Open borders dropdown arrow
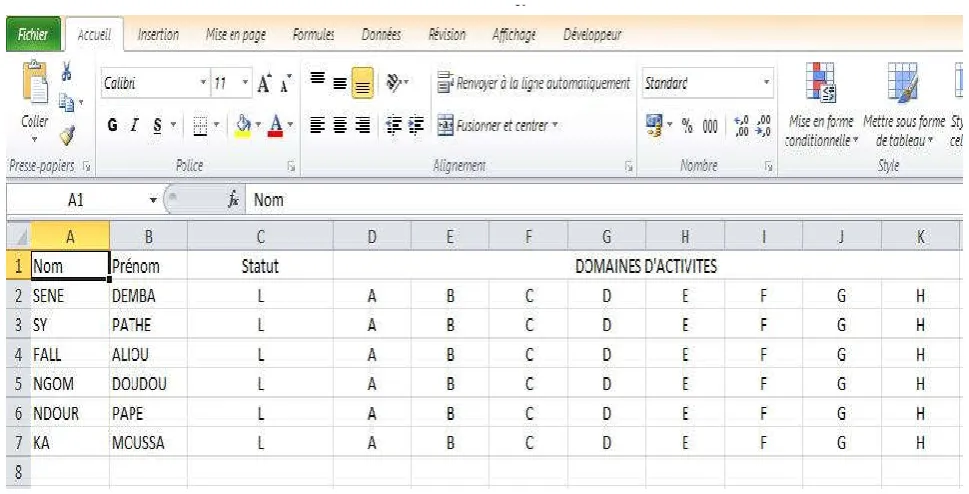969x494 pixels. 216,126
